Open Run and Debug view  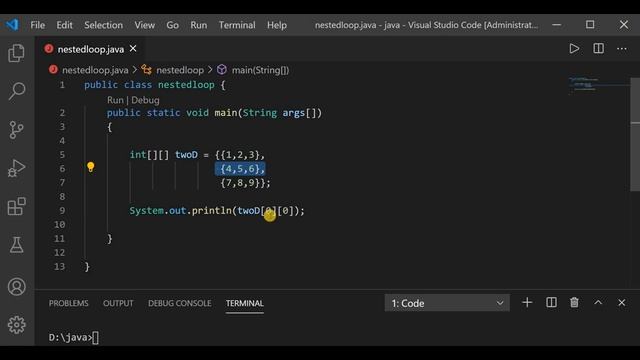coord(16,168)
